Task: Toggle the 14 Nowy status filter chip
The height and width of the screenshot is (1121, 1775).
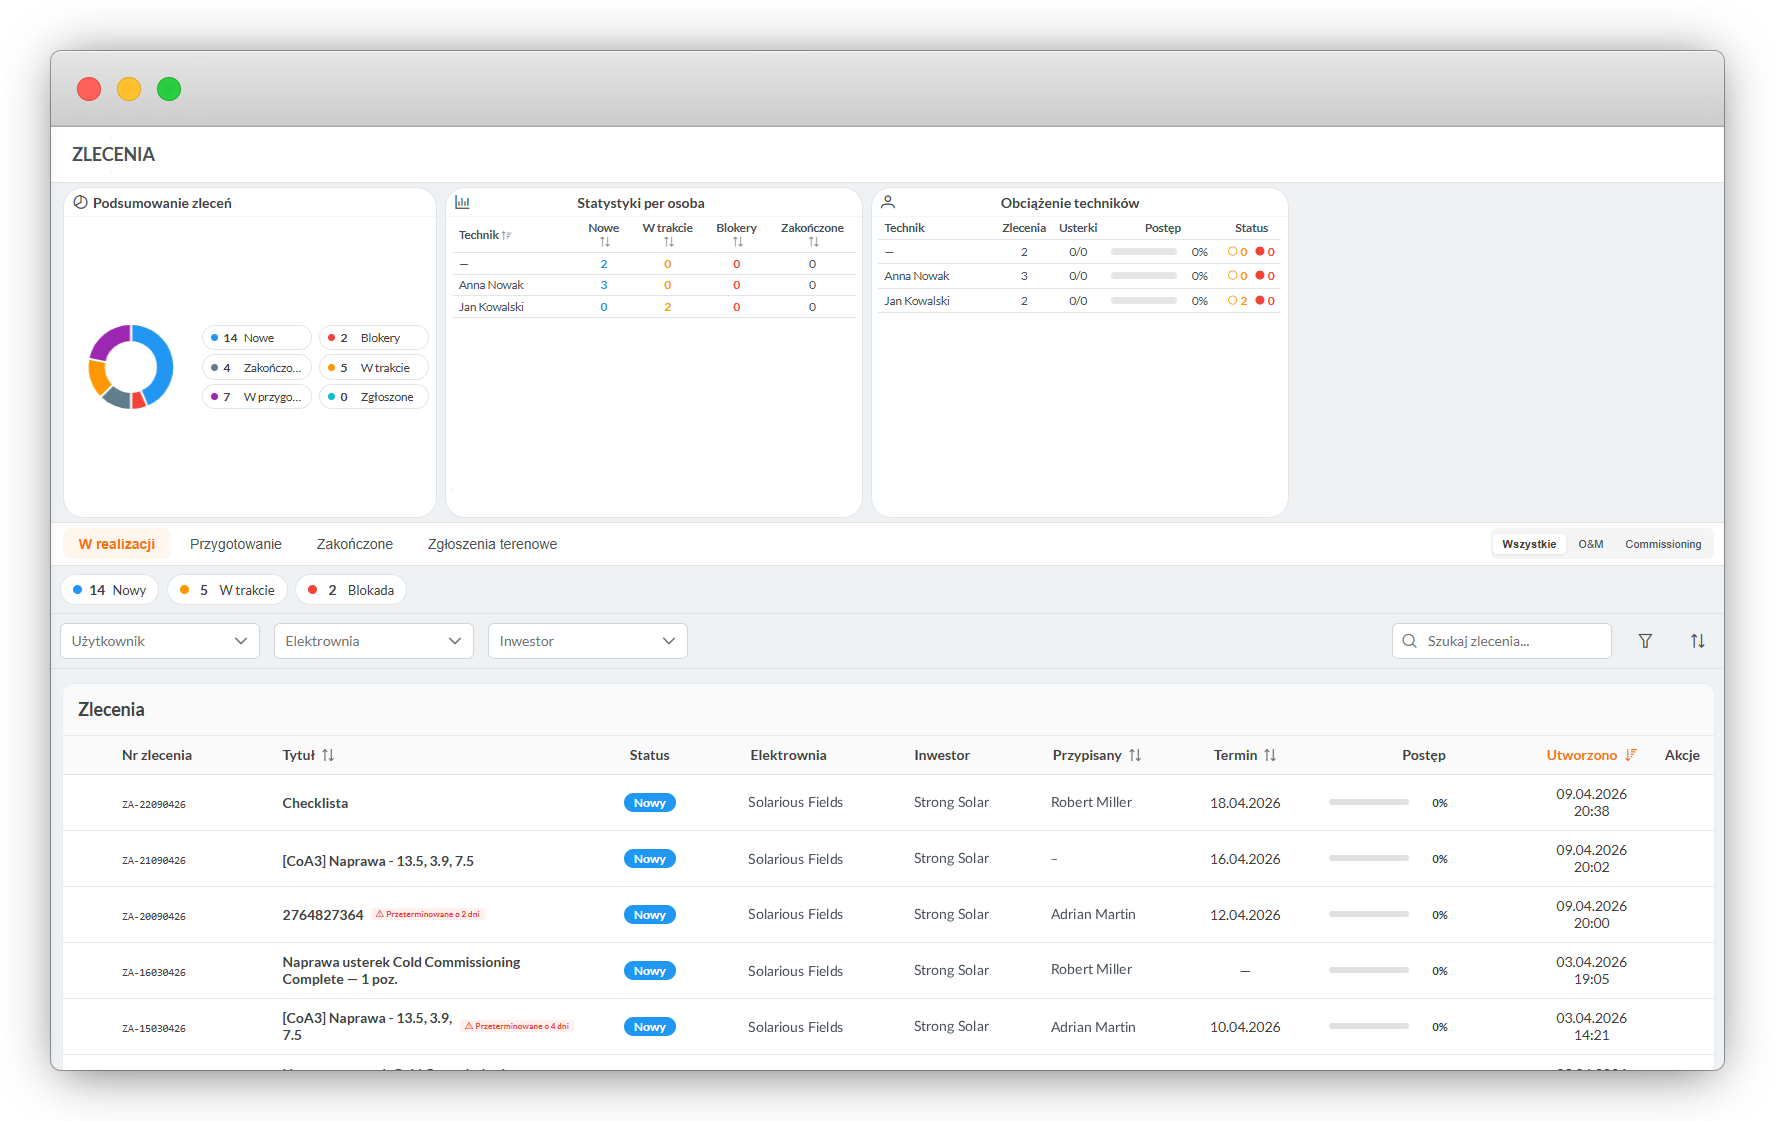Action: coord(110,590)
